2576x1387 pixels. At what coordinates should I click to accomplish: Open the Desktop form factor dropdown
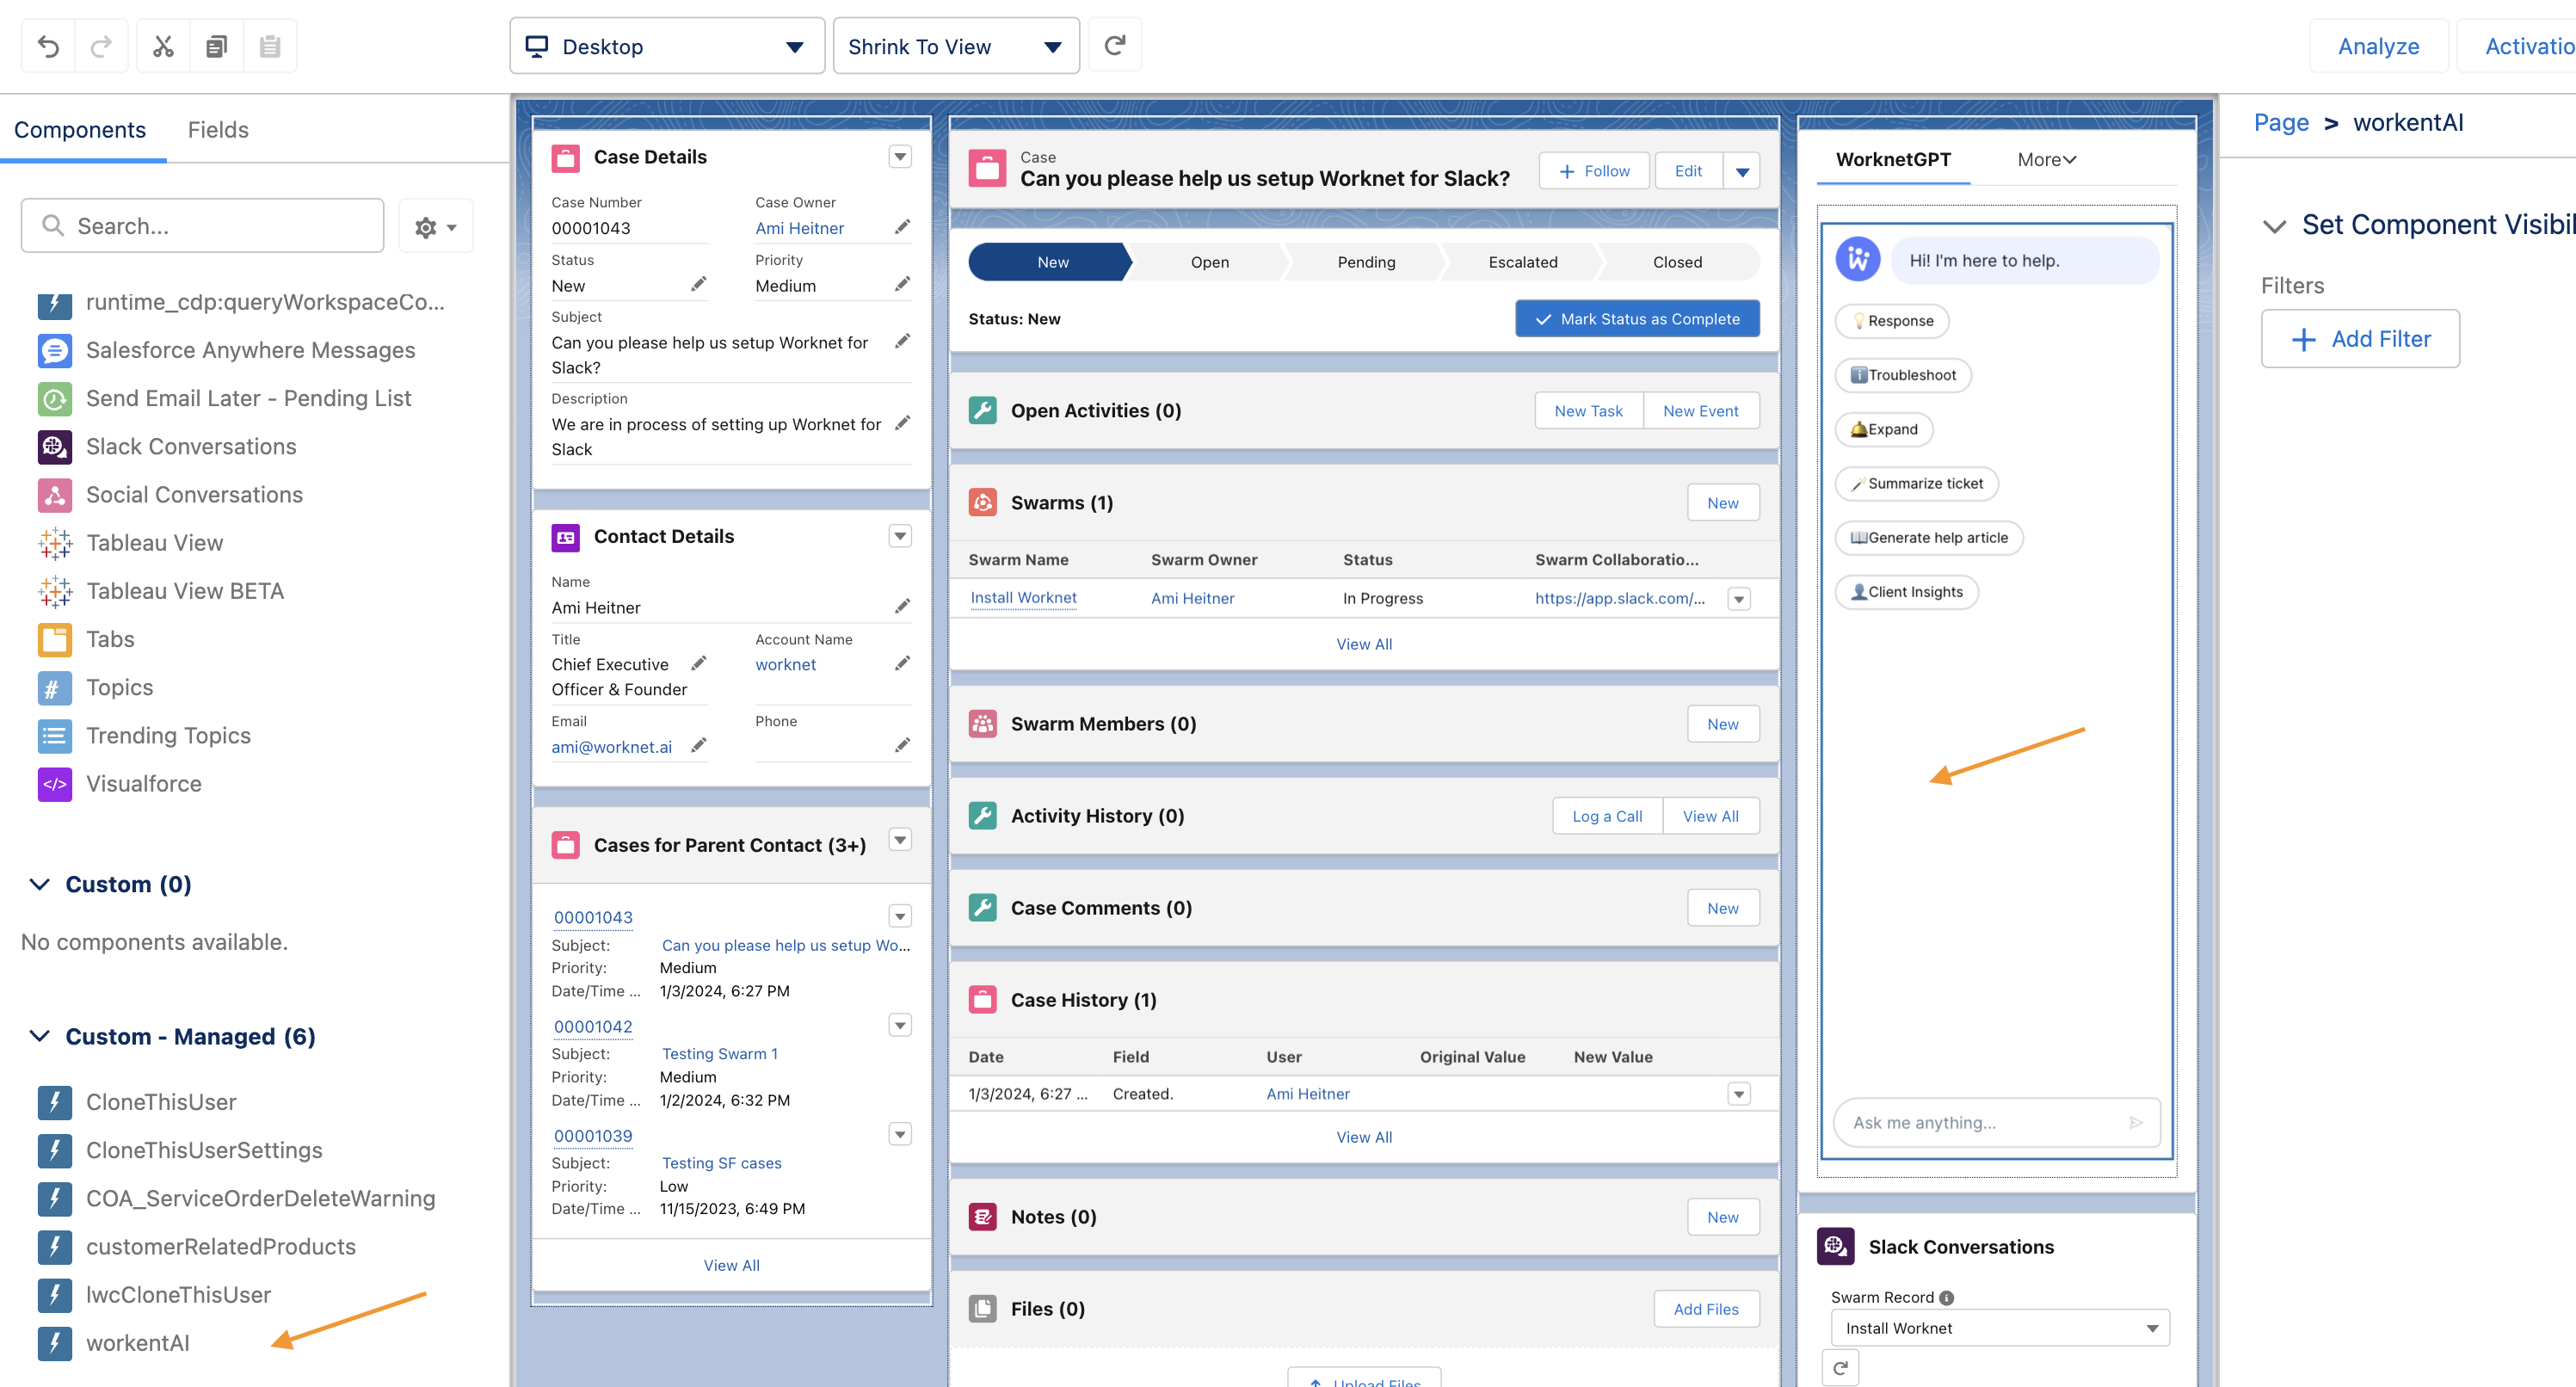667,46
